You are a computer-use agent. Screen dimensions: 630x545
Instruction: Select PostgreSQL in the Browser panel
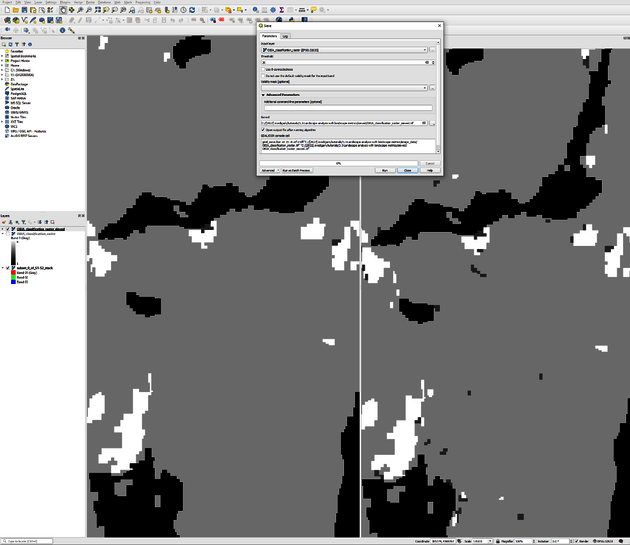tap(16, 93)
